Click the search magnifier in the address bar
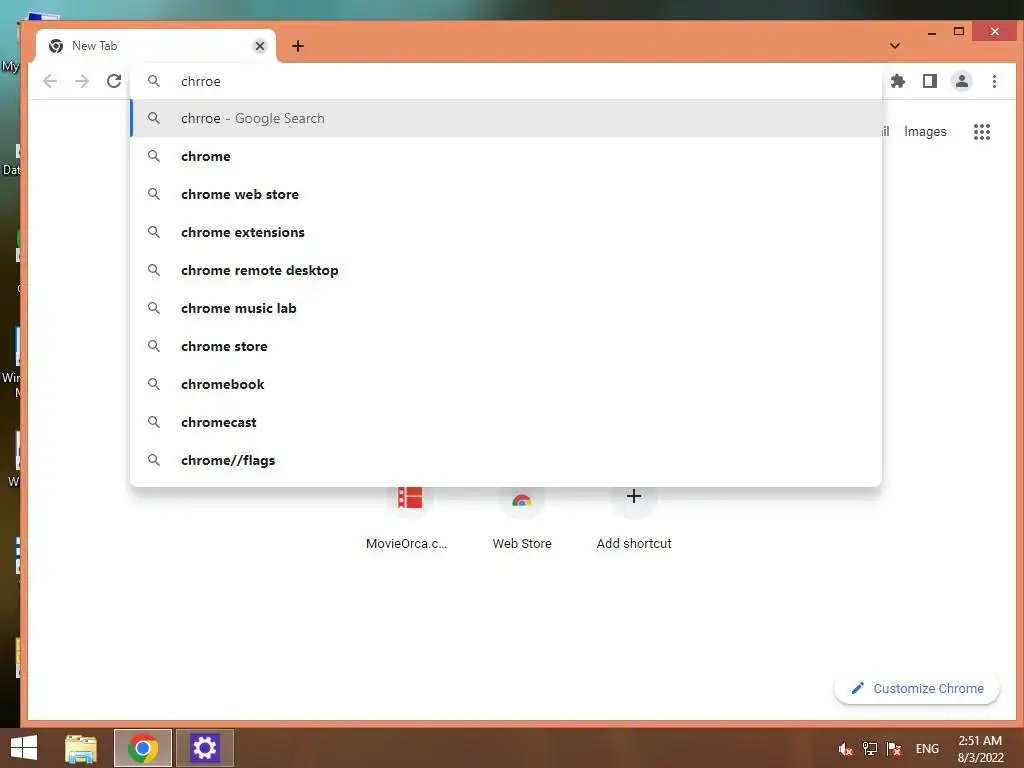Viewport: 1024px width, 768px height. pyautogui.click(x=154, y=81)
